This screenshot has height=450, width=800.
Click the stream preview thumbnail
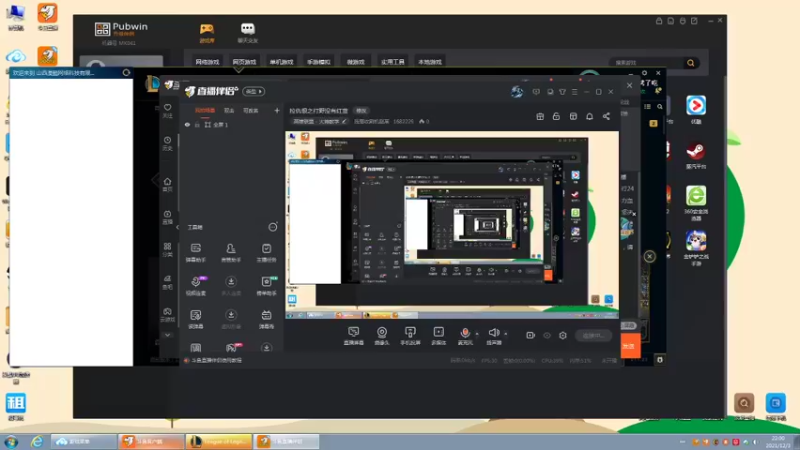point(452,225)
